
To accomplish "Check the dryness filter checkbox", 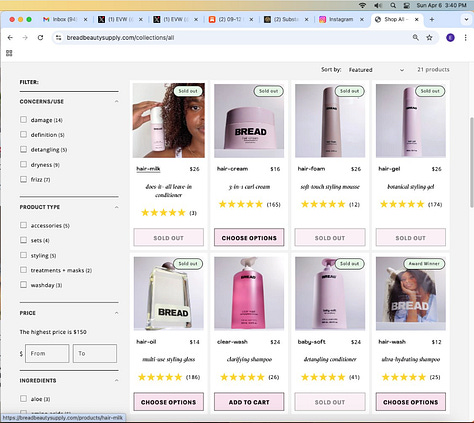I will (x=23, y=164).
